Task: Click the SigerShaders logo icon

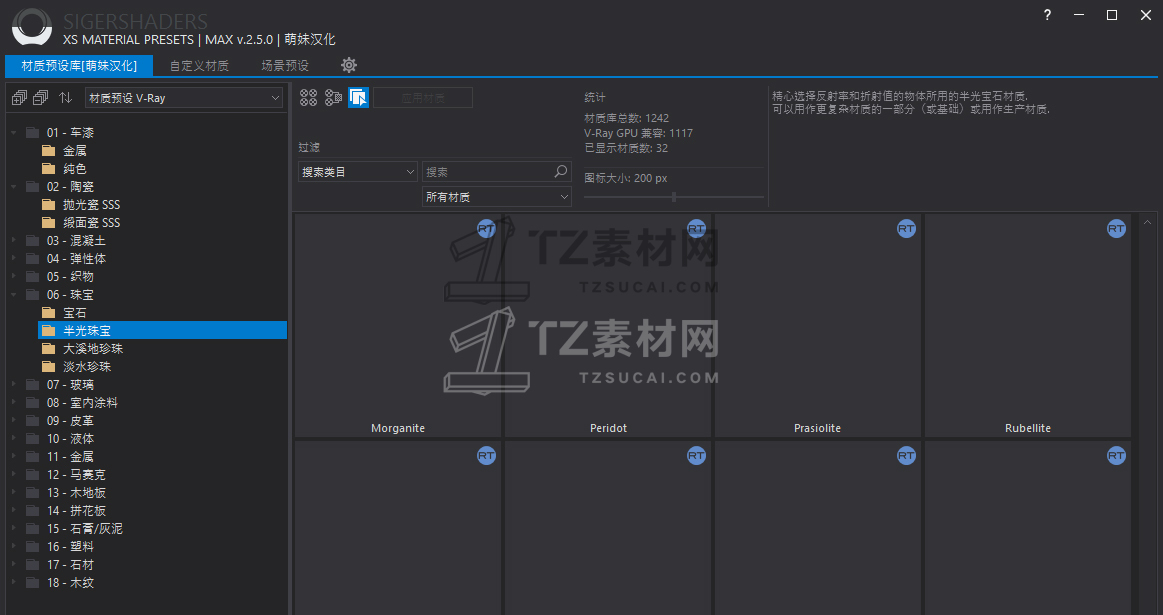Action: (32, 27)
